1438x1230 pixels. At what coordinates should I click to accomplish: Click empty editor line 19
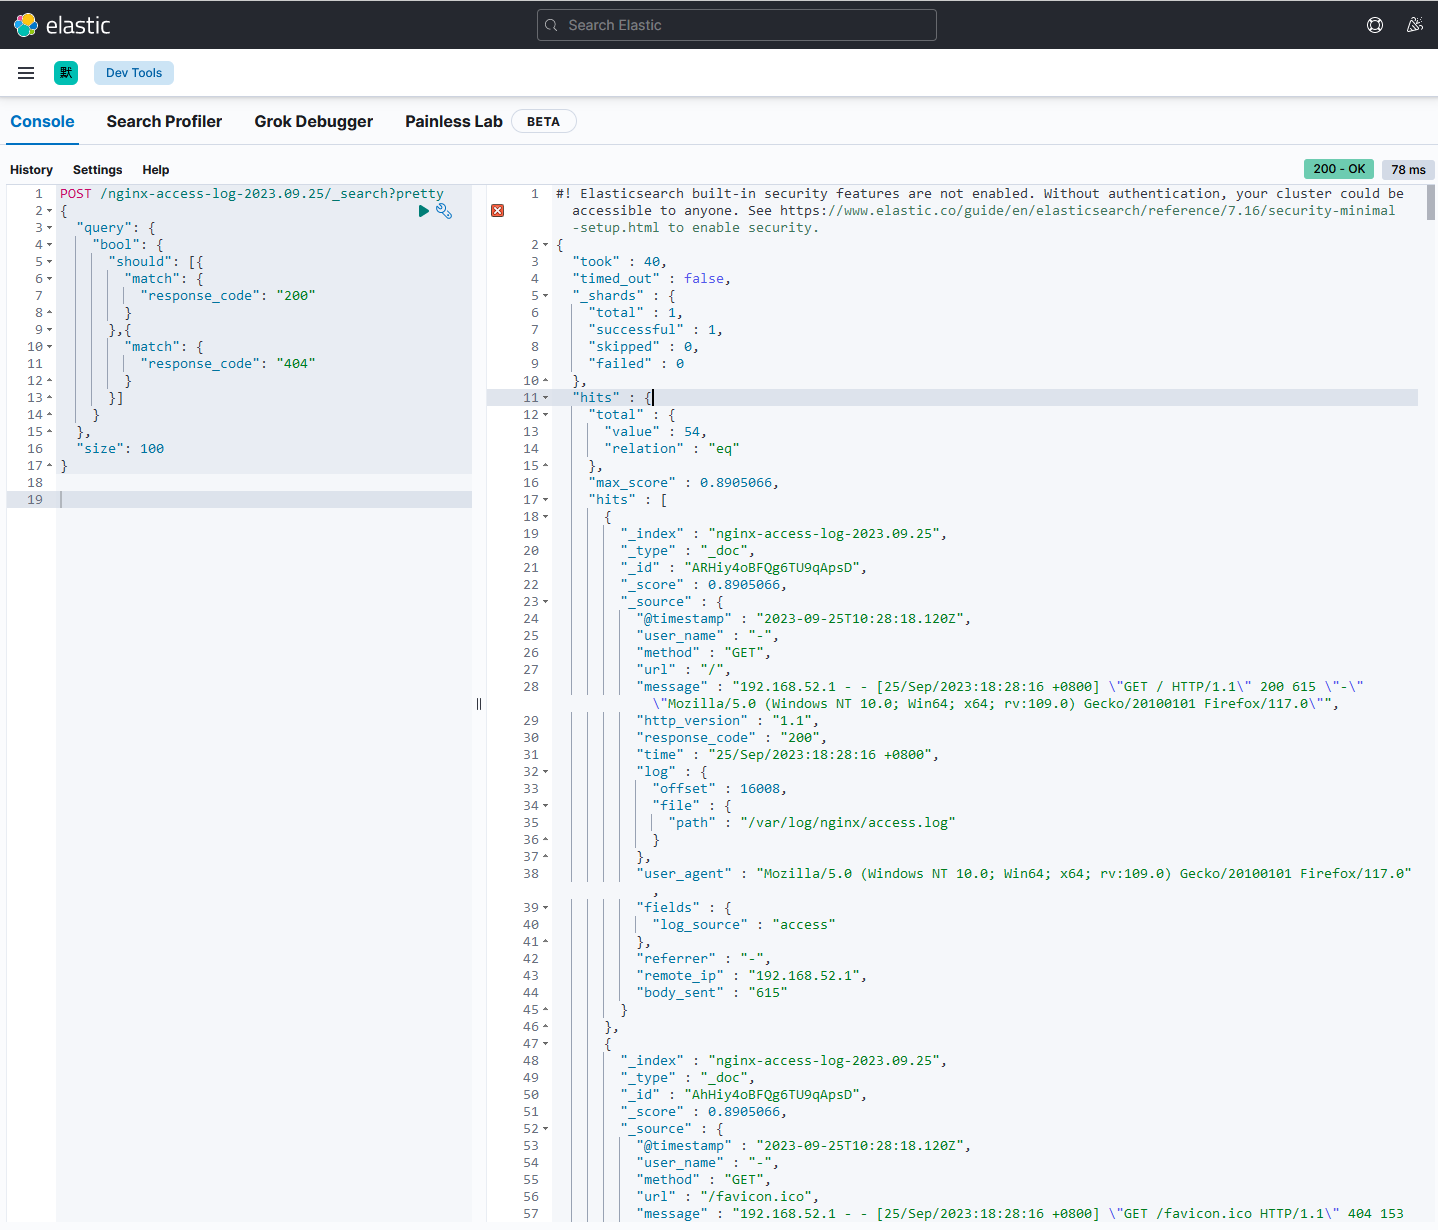(x=264, y=500)
